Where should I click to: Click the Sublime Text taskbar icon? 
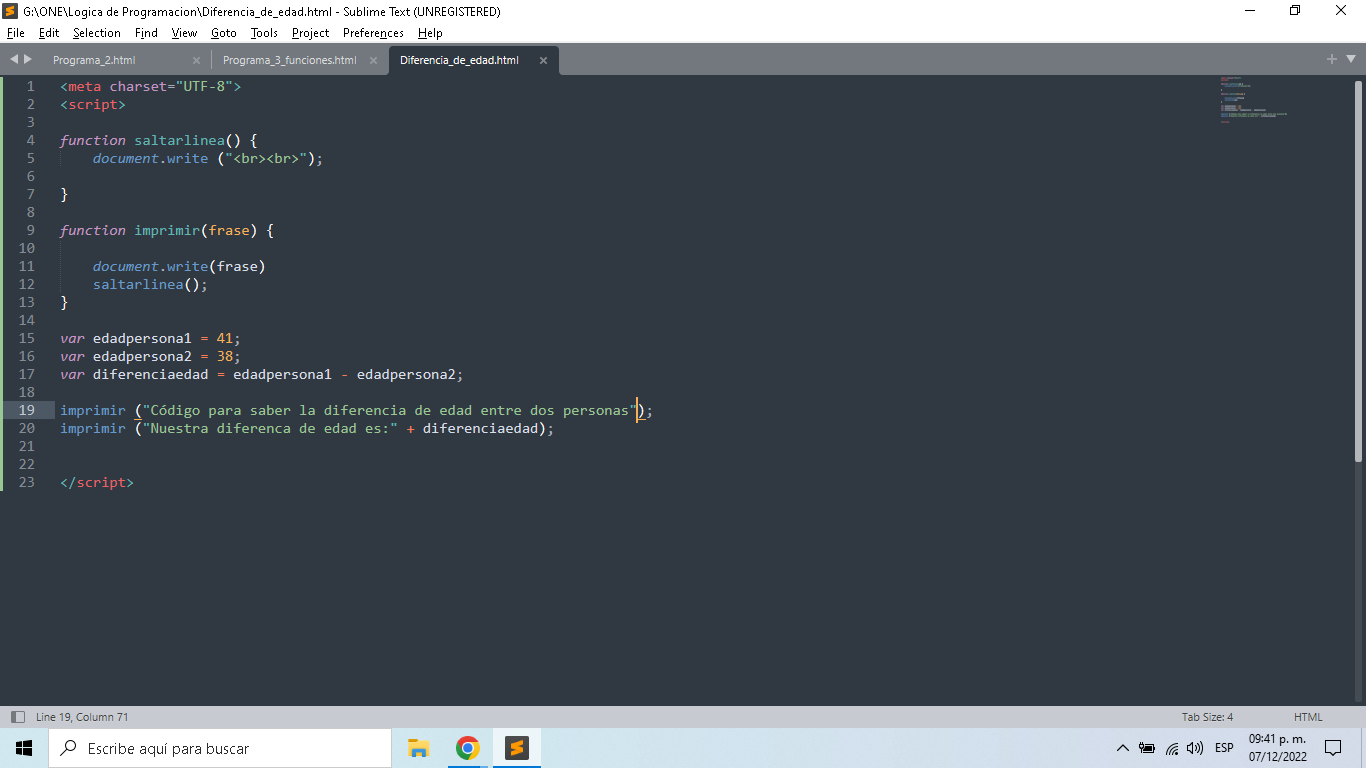click(516, 748)
